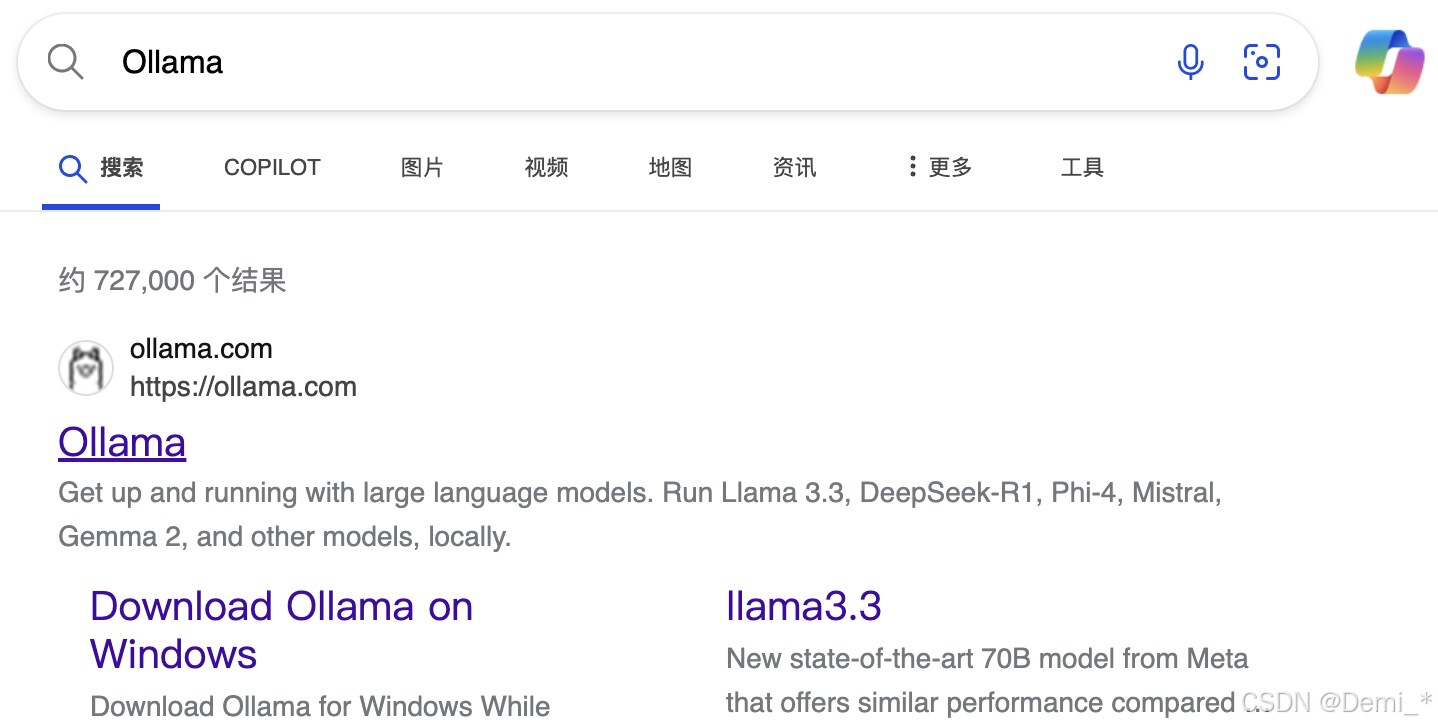Open visual search camera icon
Screen dimensions: 1438x728
1262,62
